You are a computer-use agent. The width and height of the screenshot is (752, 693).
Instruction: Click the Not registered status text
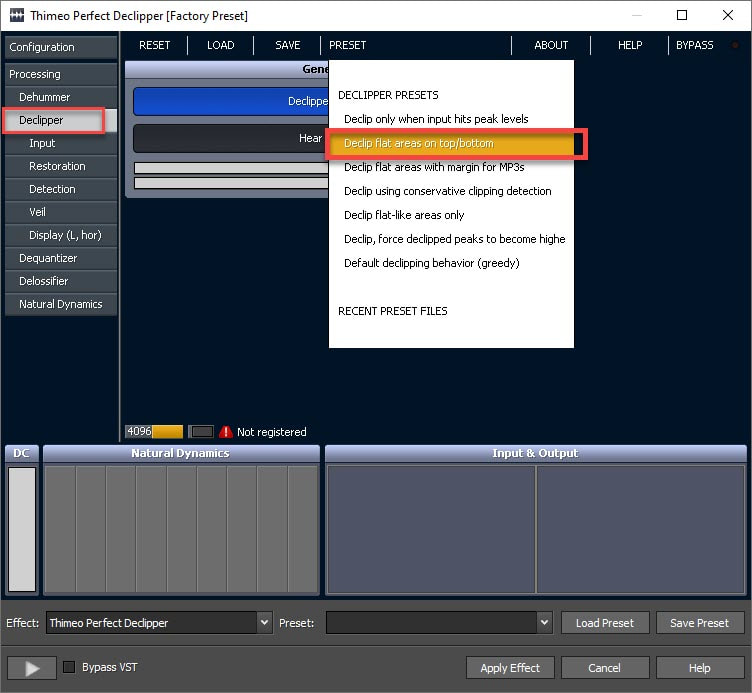[271, 432]
